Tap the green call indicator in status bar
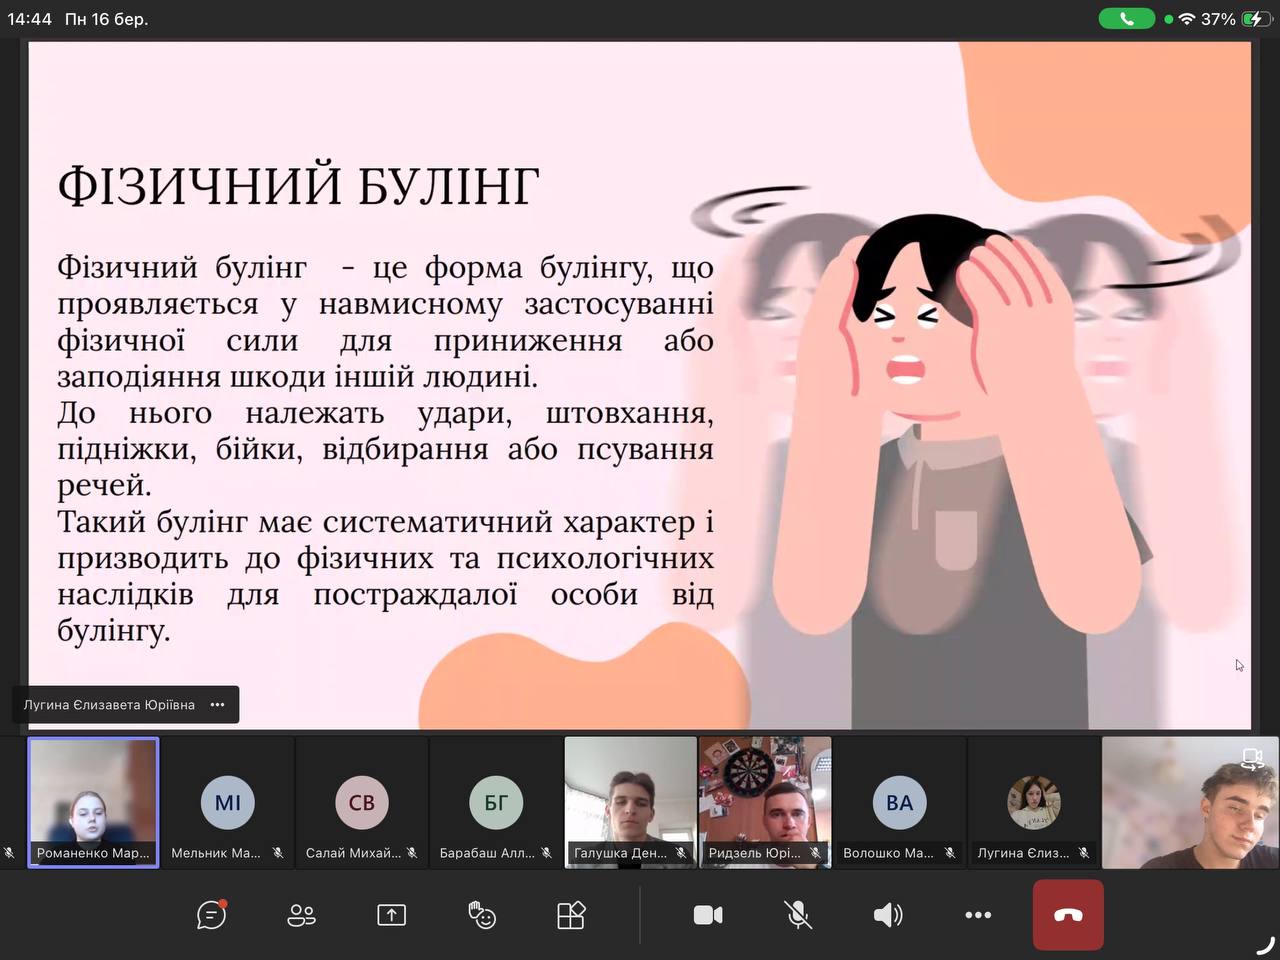Image resolution: width=1280 pixels, height=960 pixels. tap(1126, 19)
